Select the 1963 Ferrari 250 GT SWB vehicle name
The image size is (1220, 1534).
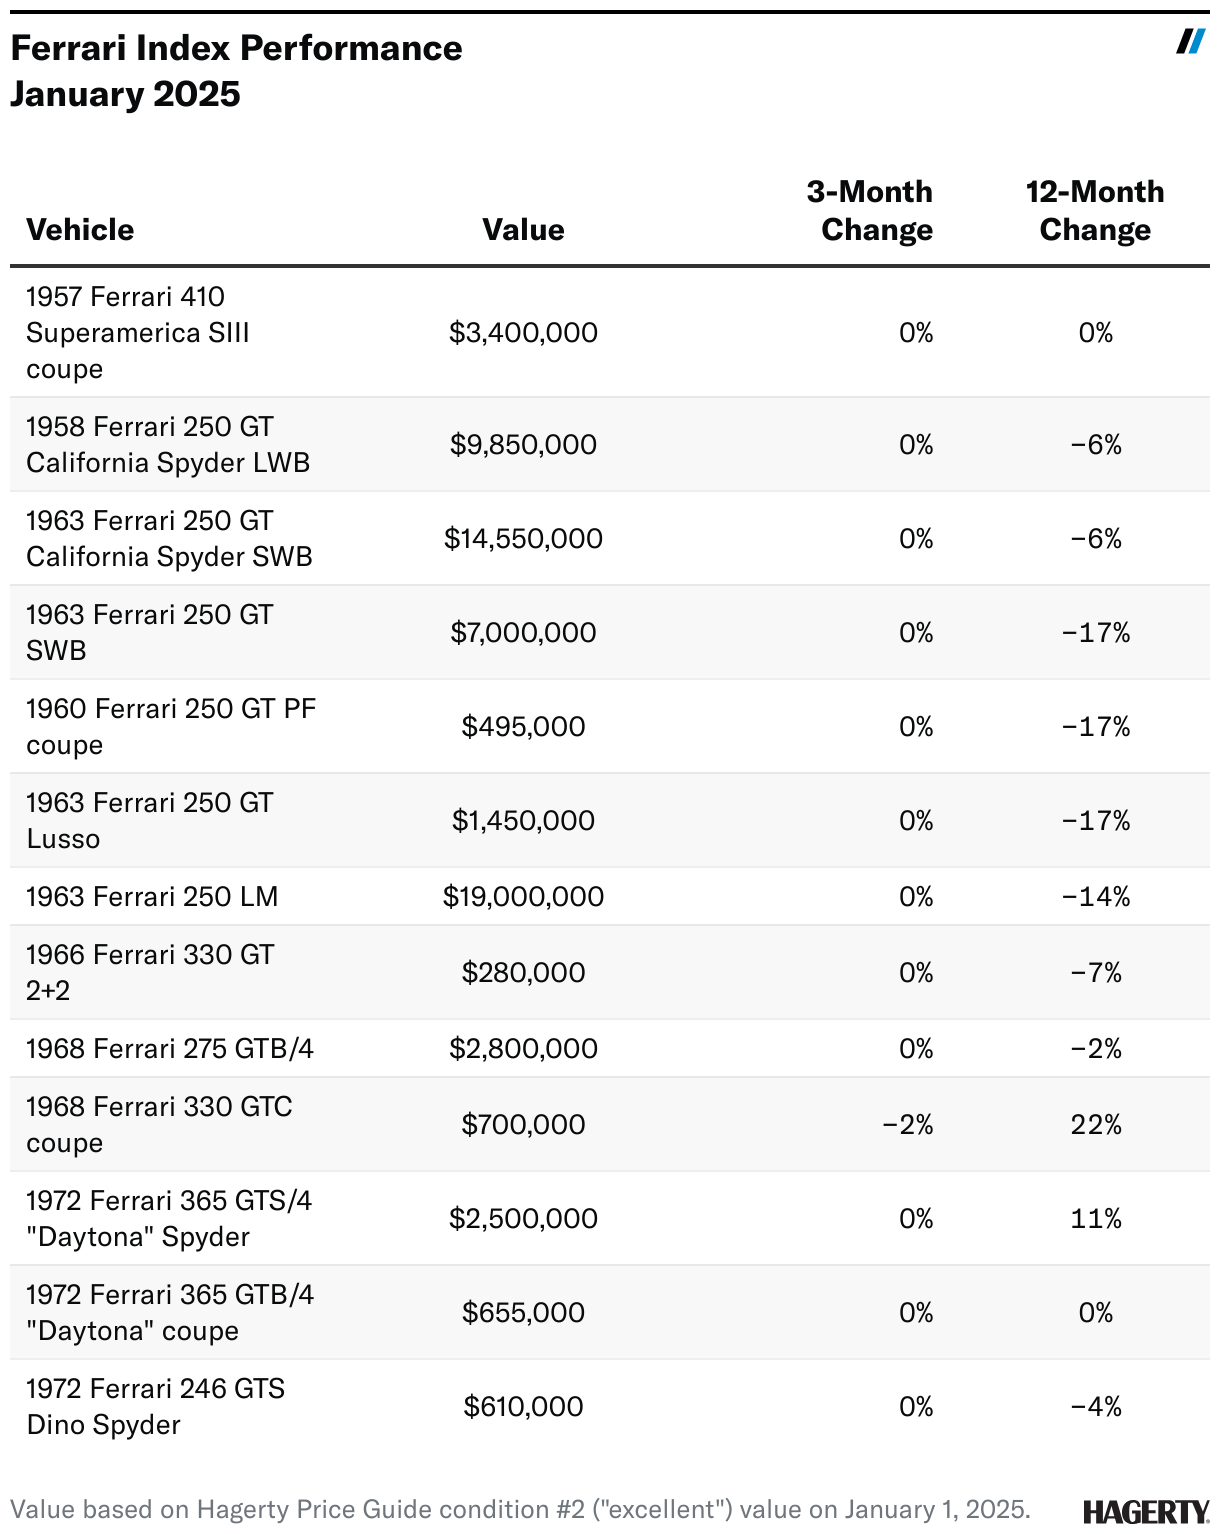point(149,633)
